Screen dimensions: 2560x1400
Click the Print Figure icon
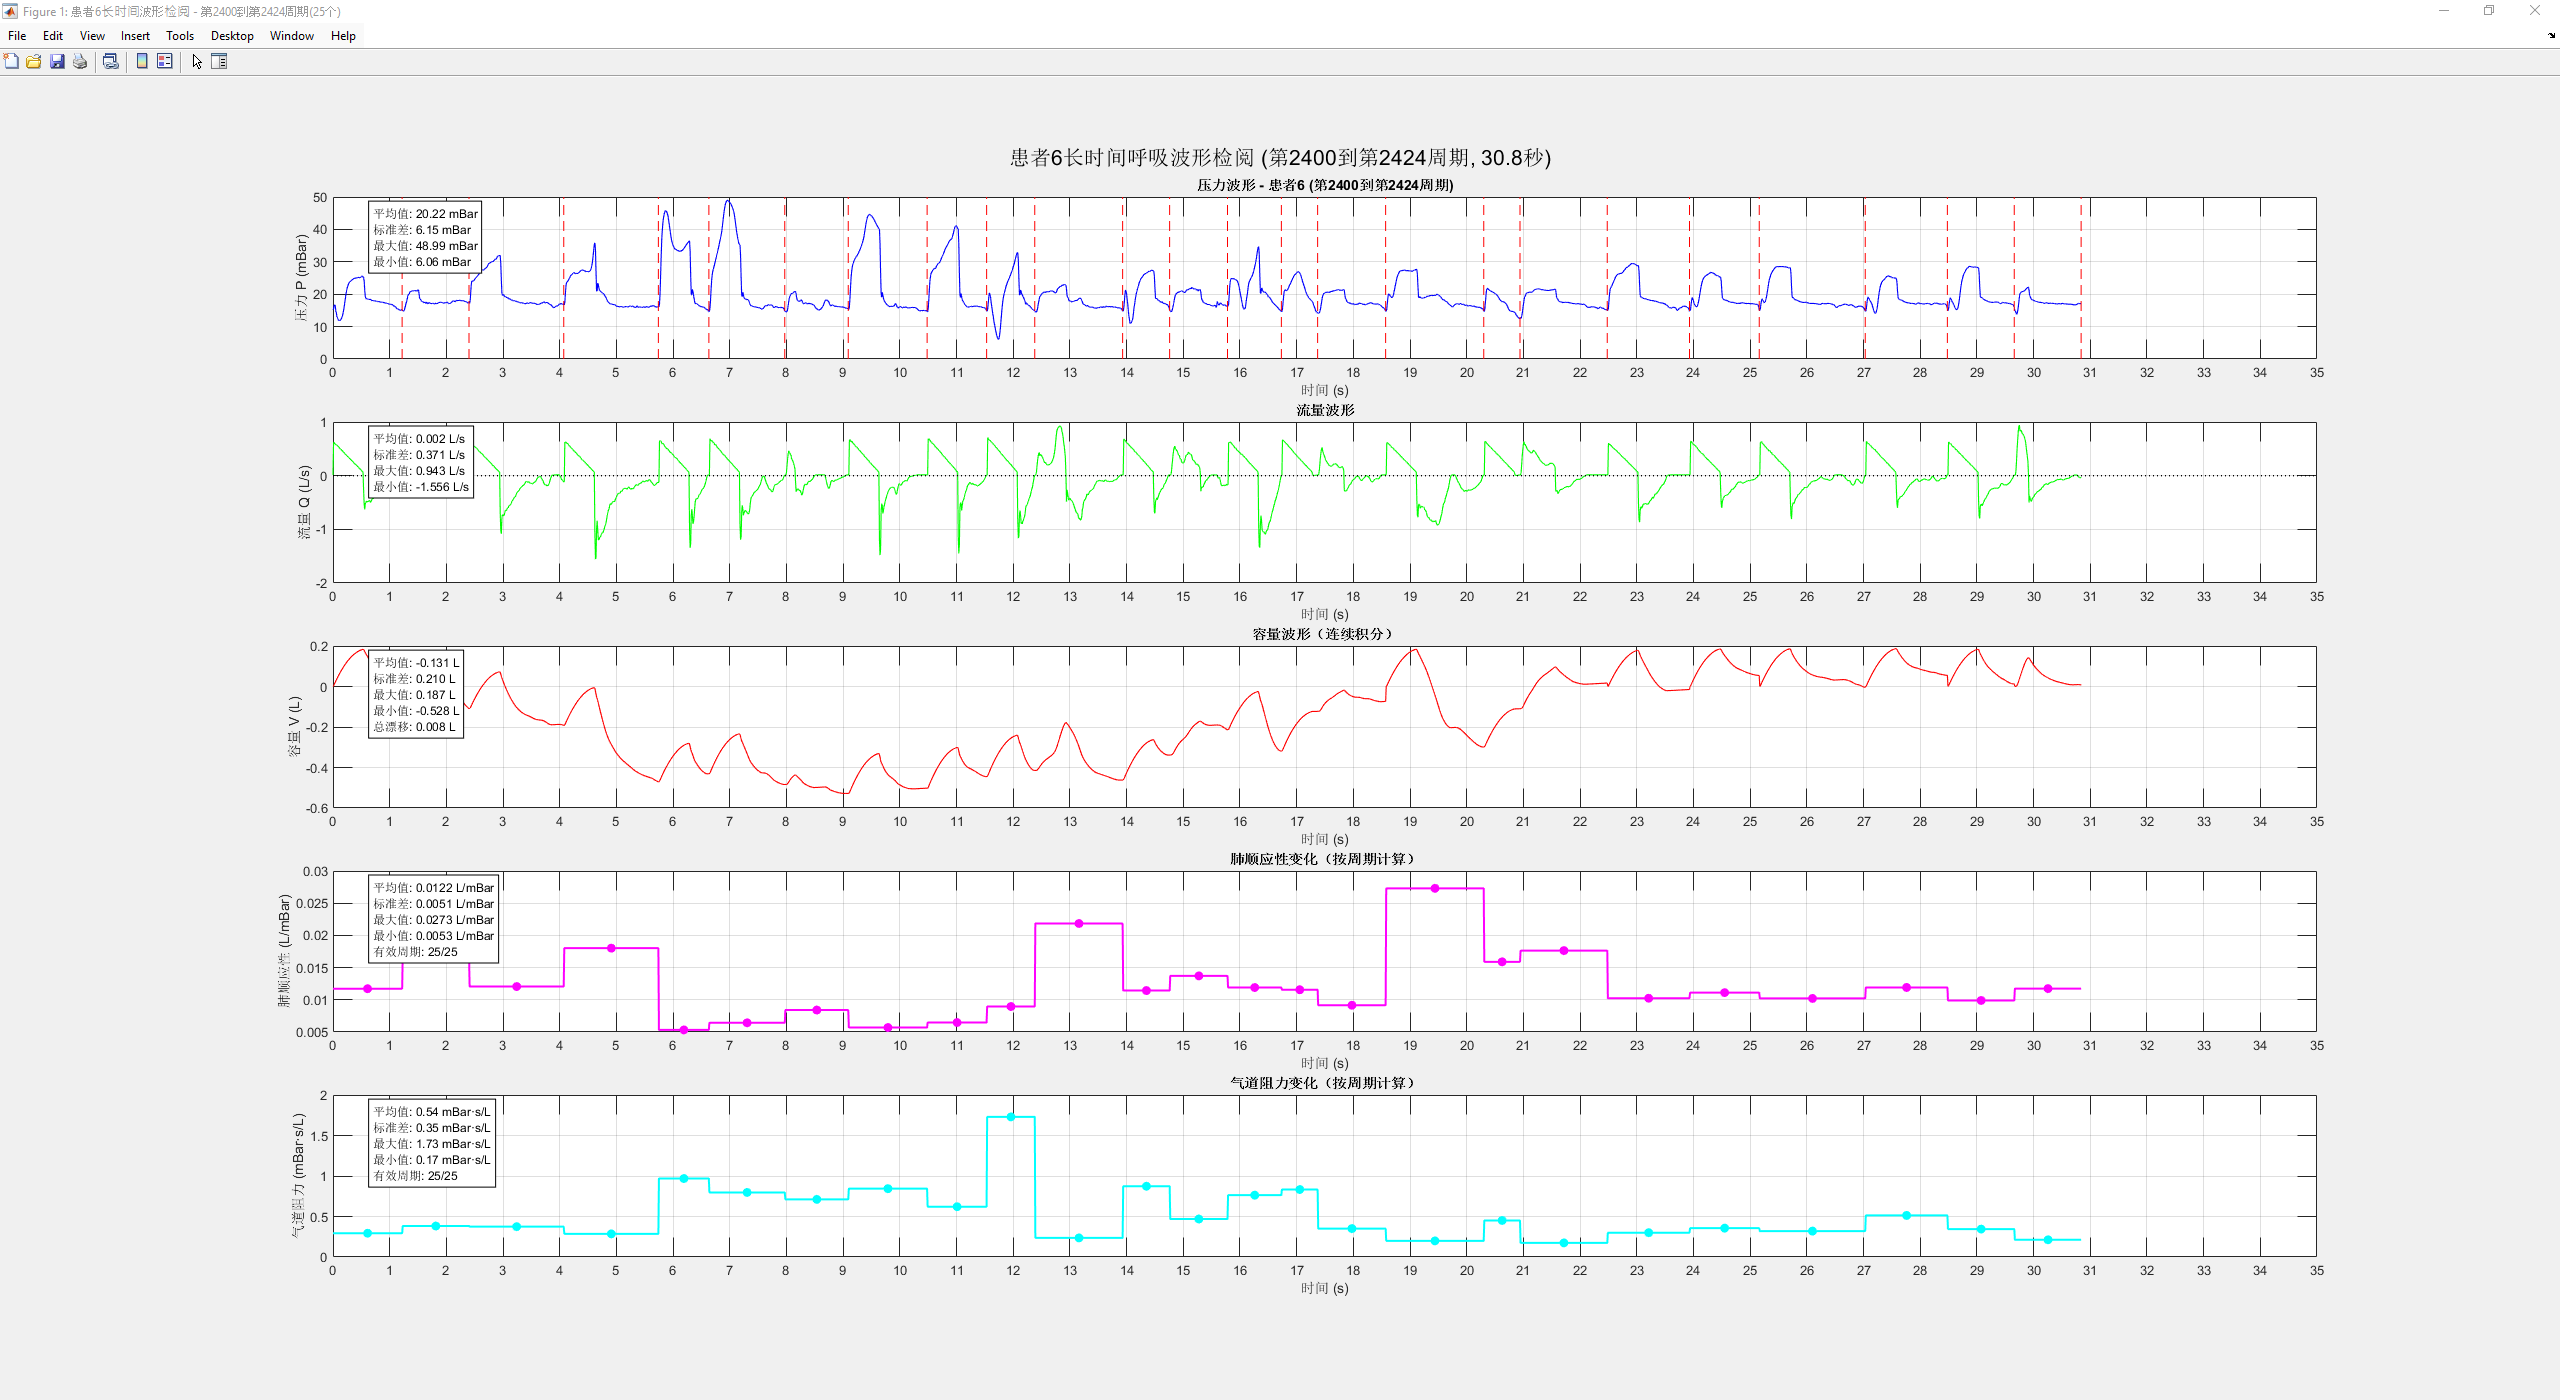click(80, 62)
